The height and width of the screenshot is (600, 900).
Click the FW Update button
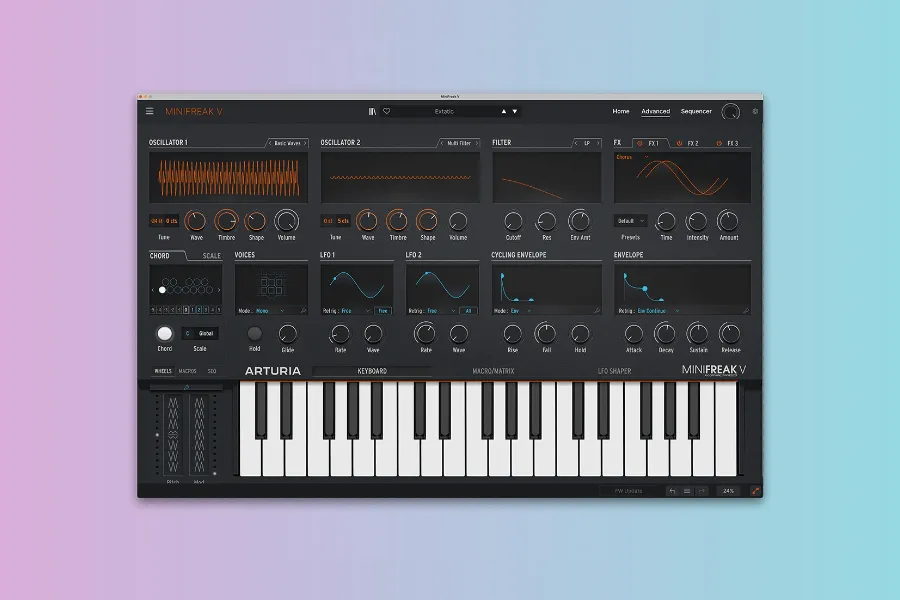click(x=629, y=491)
